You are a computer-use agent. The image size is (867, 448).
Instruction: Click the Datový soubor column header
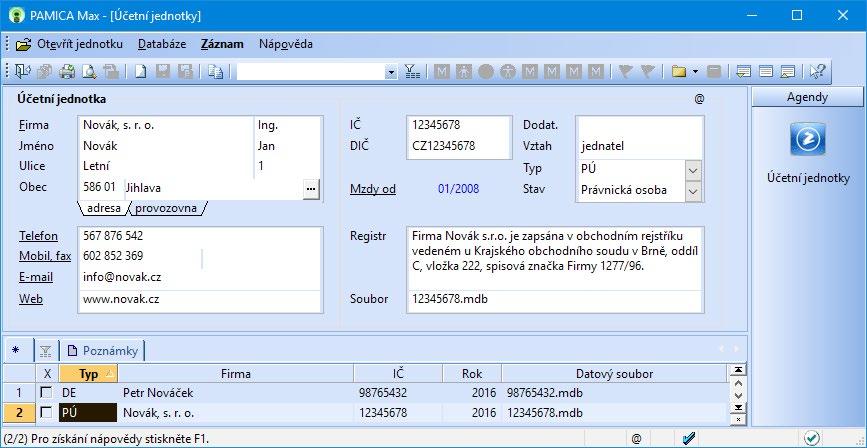(614, 374)
